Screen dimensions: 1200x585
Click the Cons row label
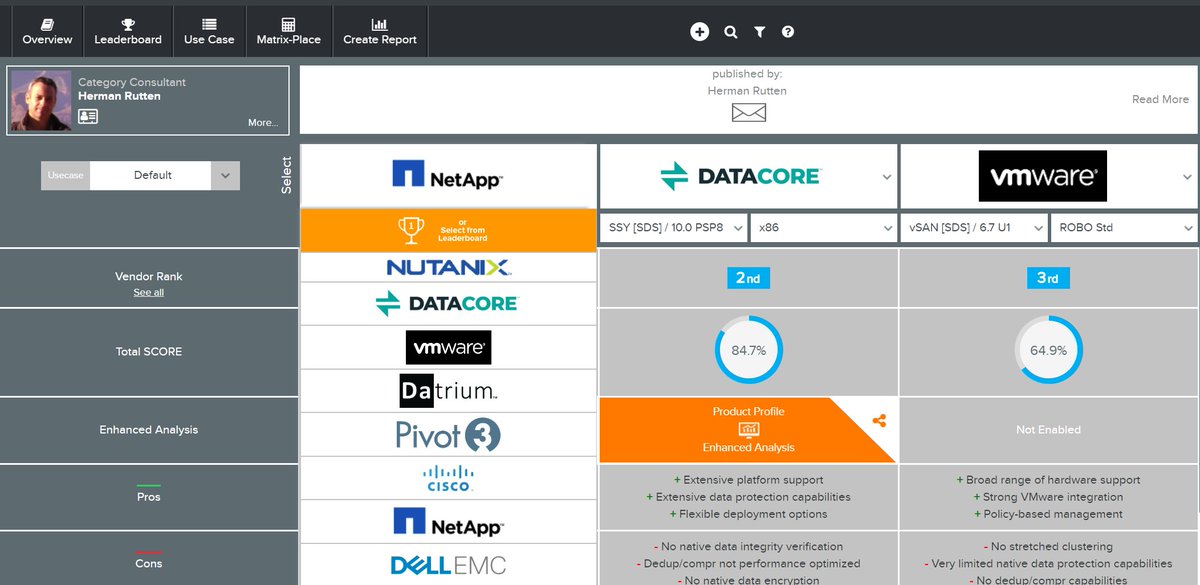click(149, 563)
